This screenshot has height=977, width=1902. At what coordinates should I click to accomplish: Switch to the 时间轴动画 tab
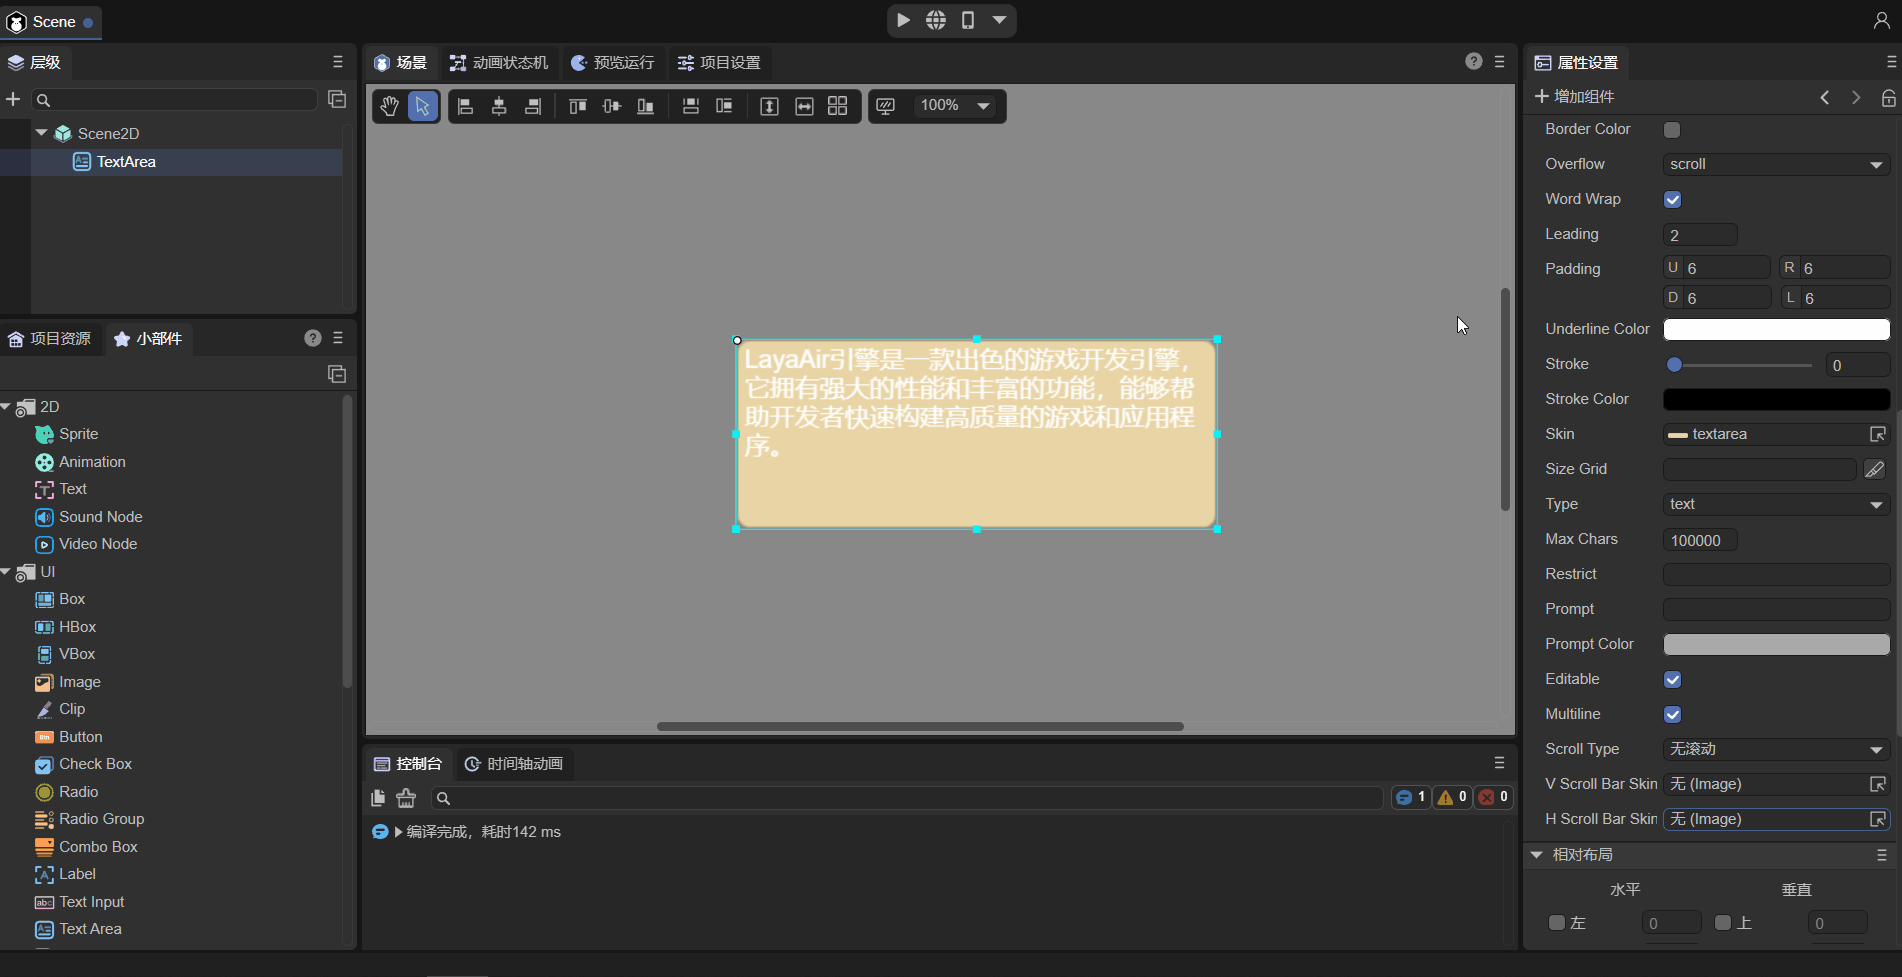click(x=514, y=763)
